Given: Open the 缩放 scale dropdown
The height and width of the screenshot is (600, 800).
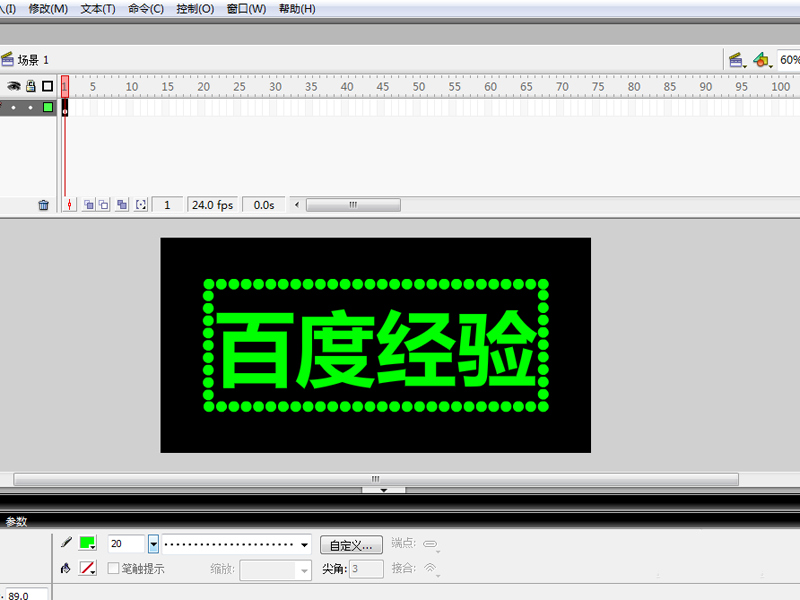Looking at the screenshot, I should [x=276, y=570].
